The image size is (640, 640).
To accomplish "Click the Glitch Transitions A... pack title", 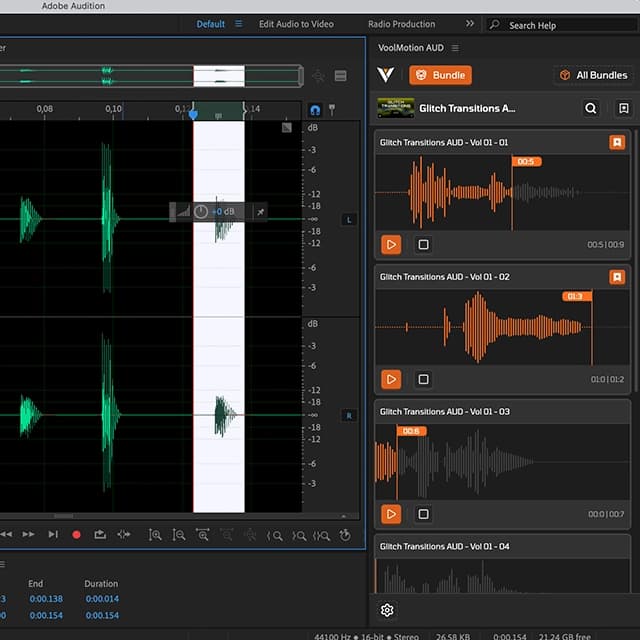I will [467, 108].
